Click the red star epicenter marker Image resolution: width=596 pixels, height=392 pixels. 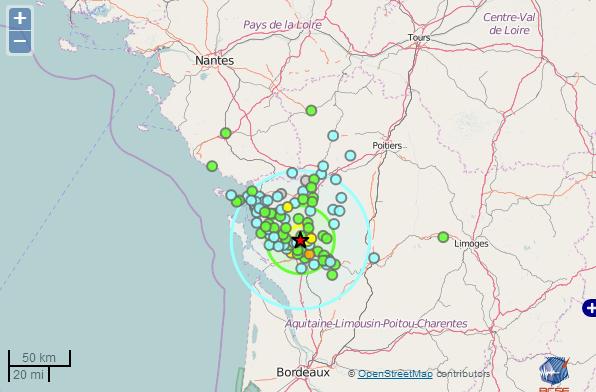tap(300, 240)
